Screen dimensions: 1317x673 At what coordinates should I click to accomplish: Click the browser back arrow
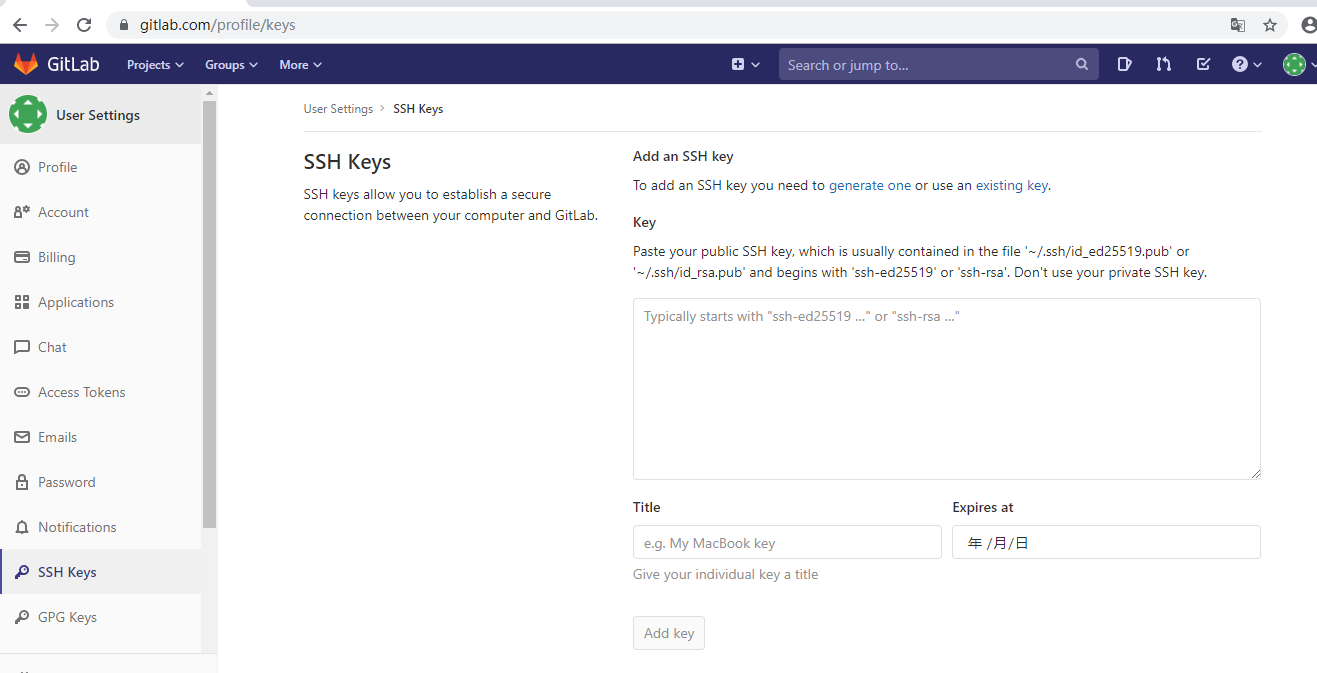click(19, 24)
